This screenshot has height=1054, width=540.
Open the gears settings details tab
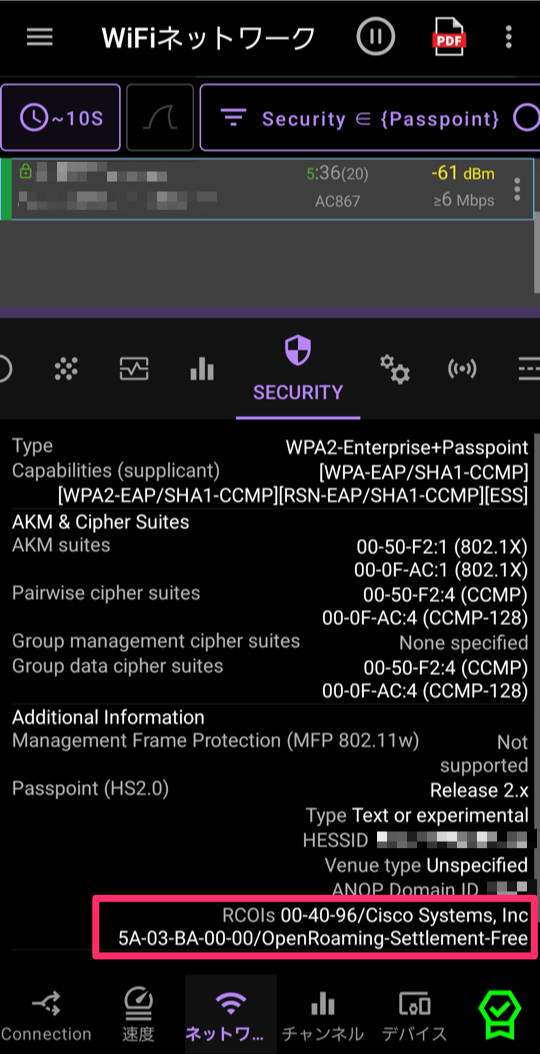click(394, 368)
